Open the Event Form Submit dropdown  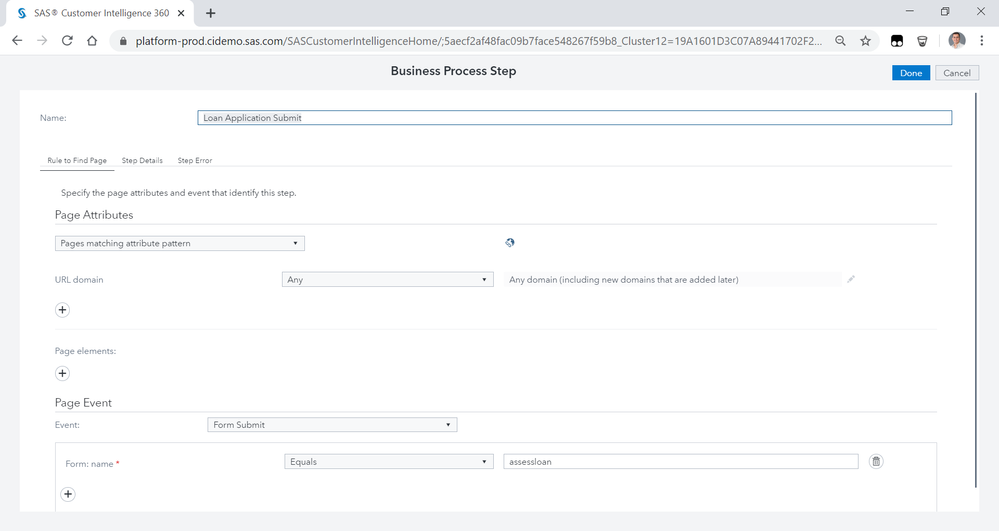click(x=332, y=425)
